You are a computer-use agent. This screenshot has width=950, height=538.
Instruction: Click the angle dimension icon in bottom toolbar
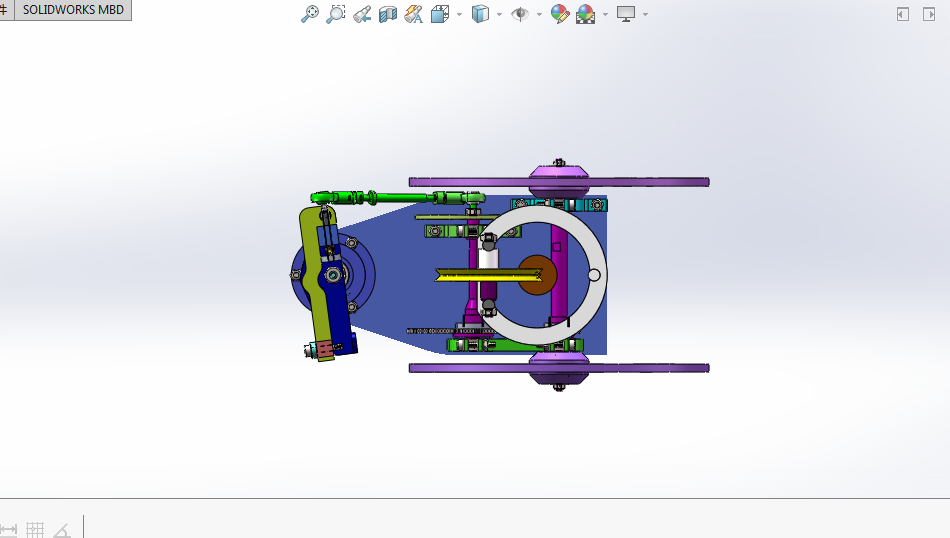[62, 530]
